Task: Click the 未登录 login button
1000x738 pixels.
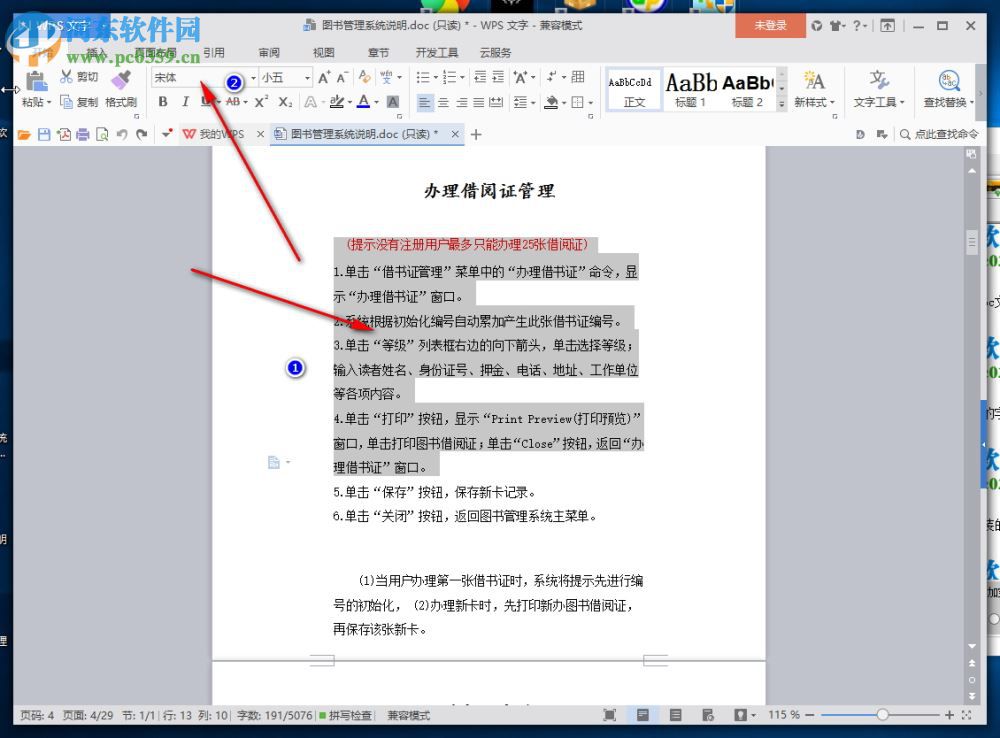Action: [x=770, y=26]
